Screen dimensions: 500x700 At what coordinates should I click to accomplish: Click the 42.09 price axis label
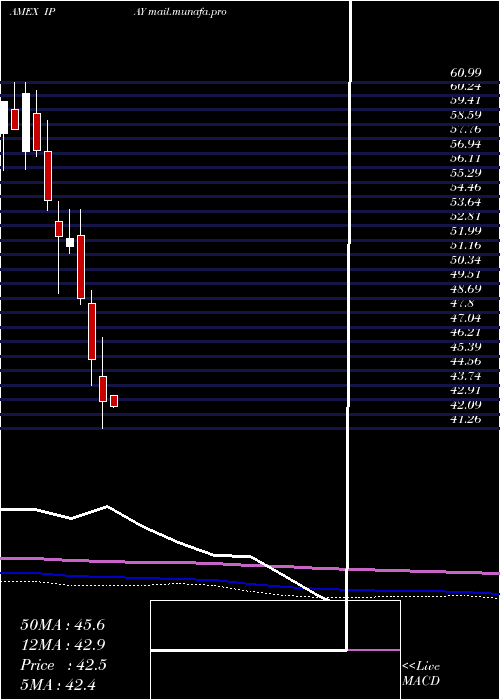[464, 405]
